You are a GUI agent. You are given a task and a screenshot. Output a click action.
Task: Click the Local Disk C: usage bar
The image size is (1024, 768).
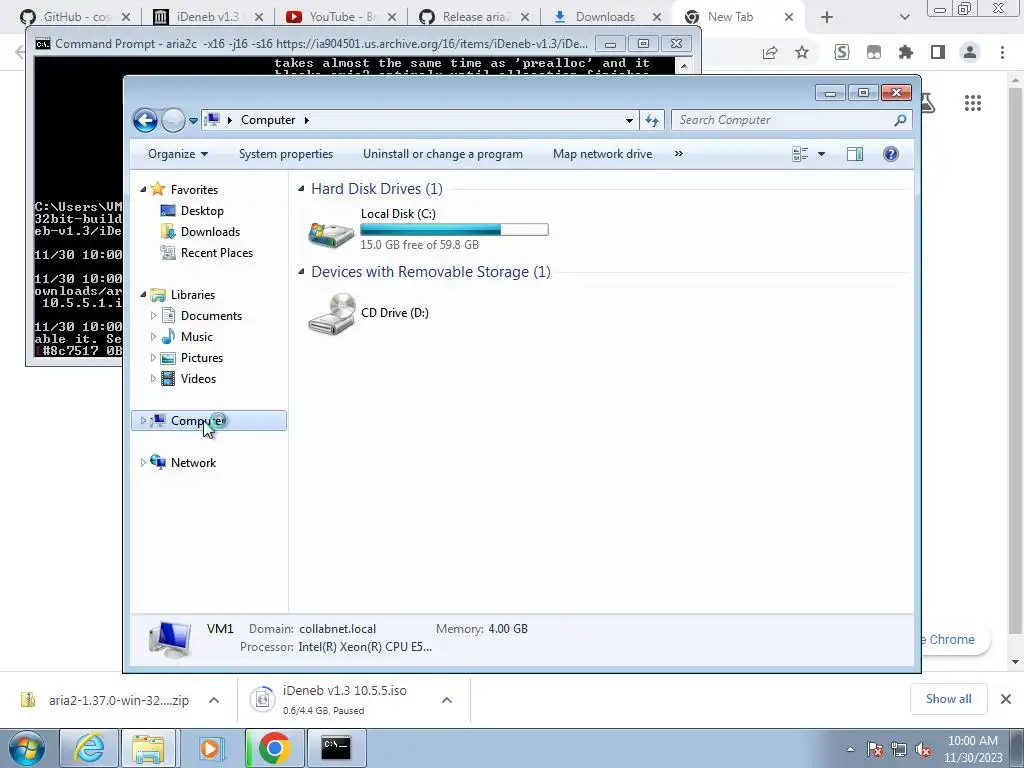click(x=454, y=229)
